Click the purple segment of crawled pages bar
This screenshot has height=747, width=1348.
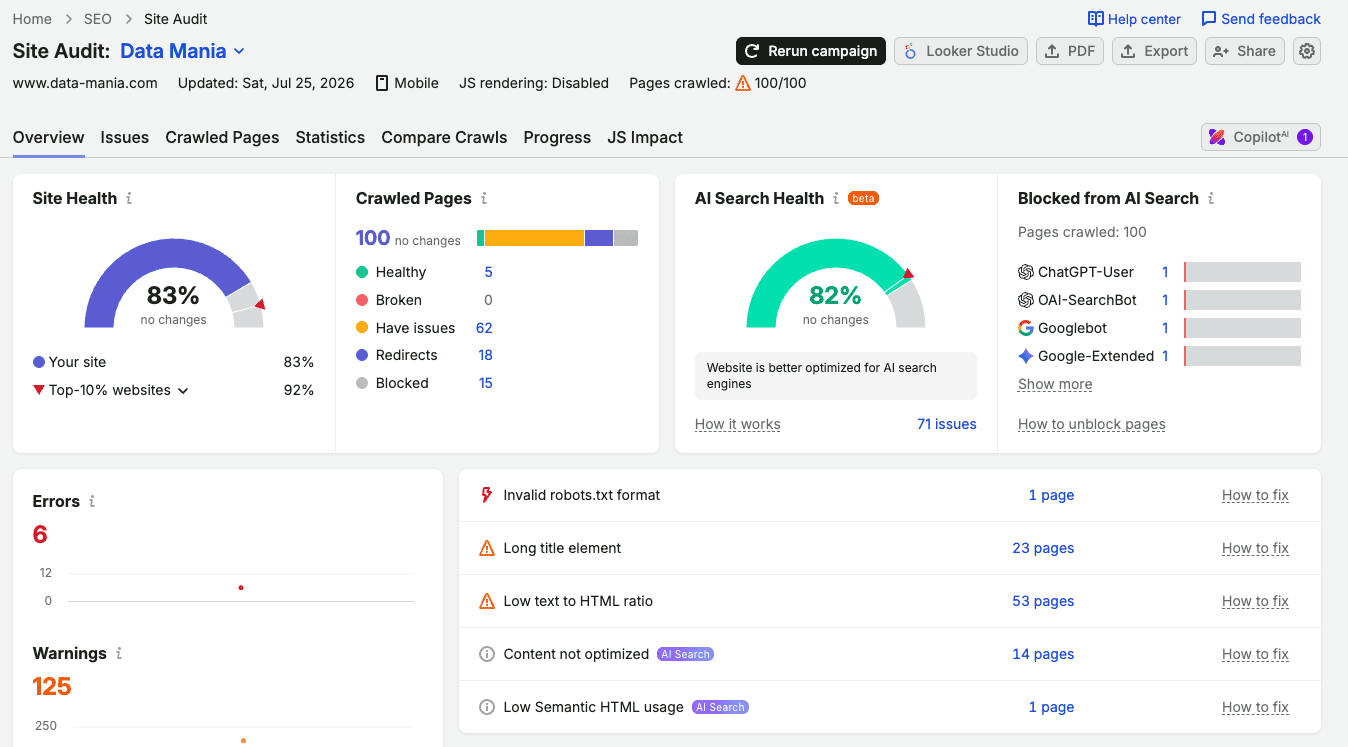[599, 238]
